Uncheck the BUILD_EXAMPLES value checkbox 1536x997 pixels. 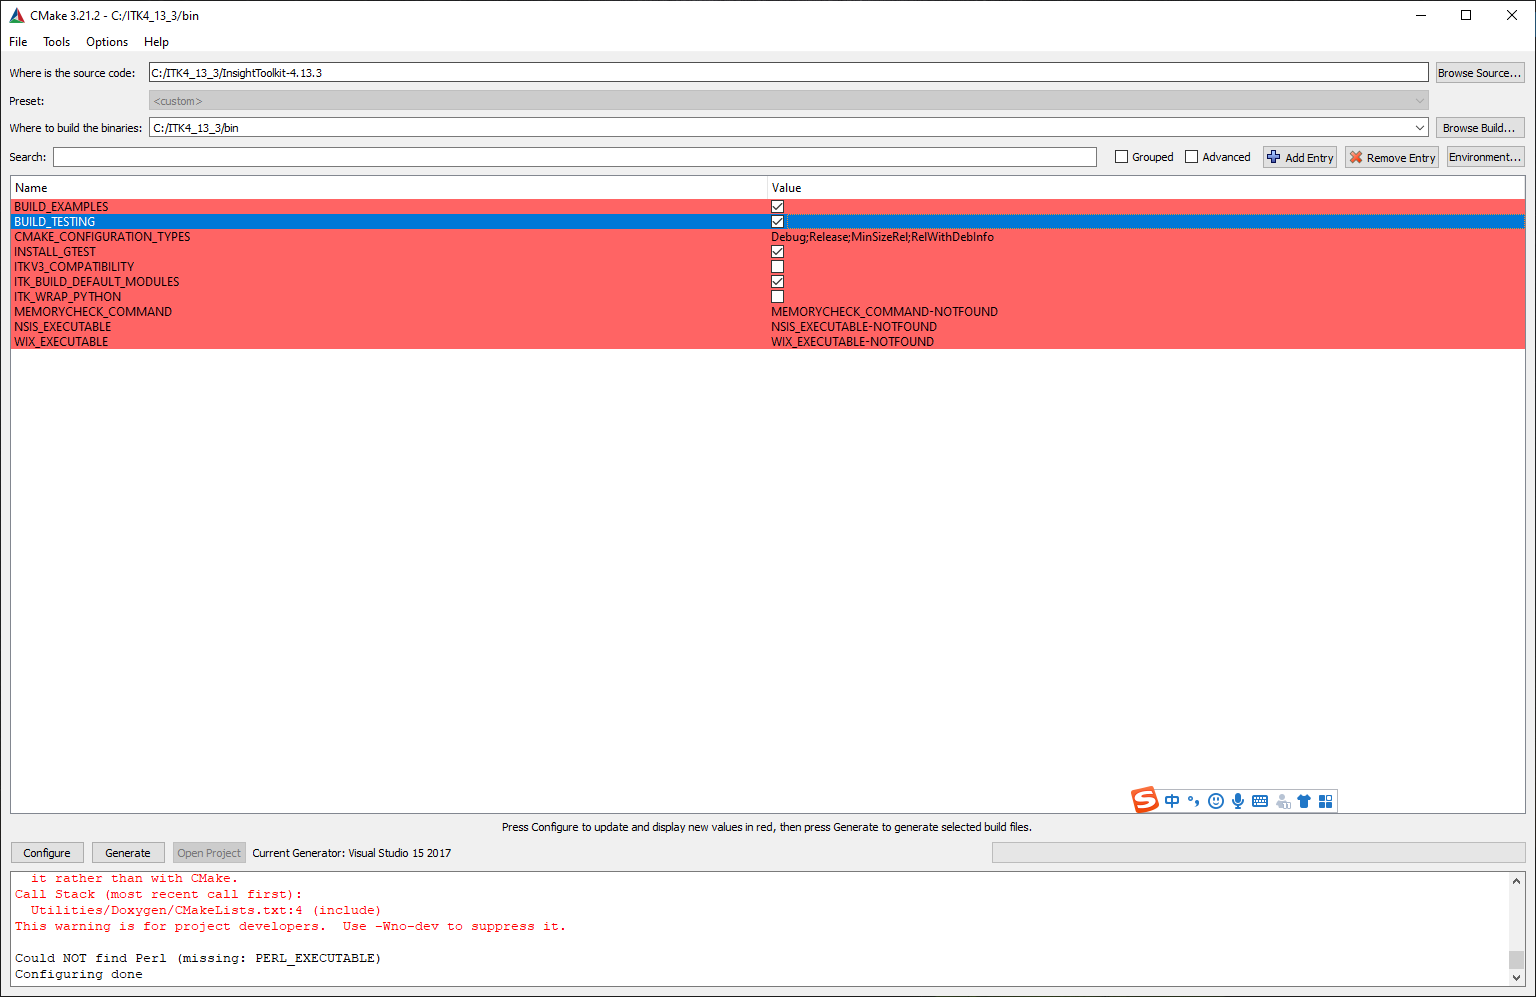pos(777,206)
